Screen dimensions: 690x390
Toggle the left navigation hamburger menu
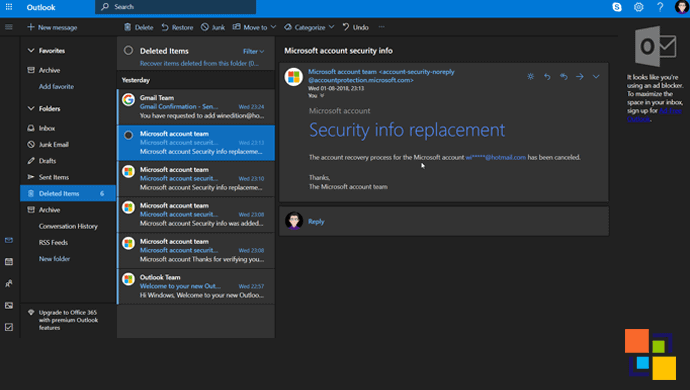pyautogui.click(x=9, y=27)
